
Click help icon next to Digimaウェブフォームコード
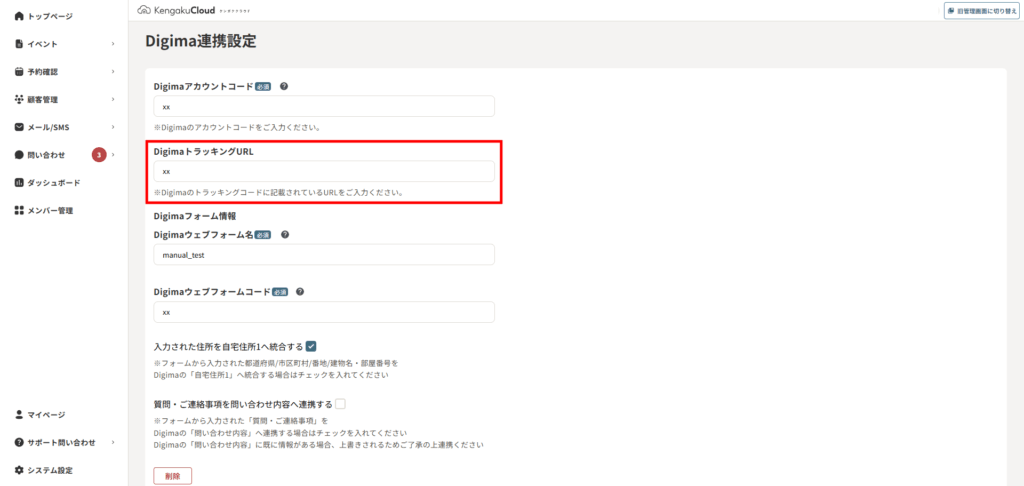coord(300,291)
